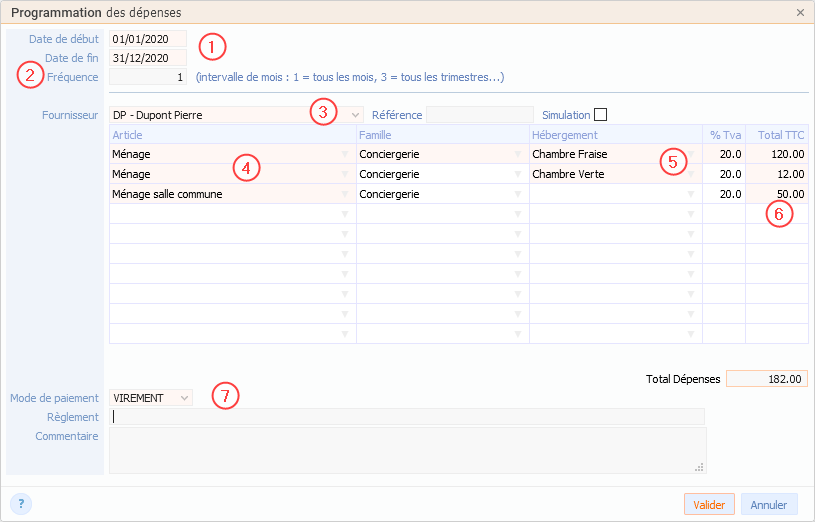Viewport: 815px width, 522px height.
Task: Expand the Mode de paiement dropdown
Action: point(184,398)
